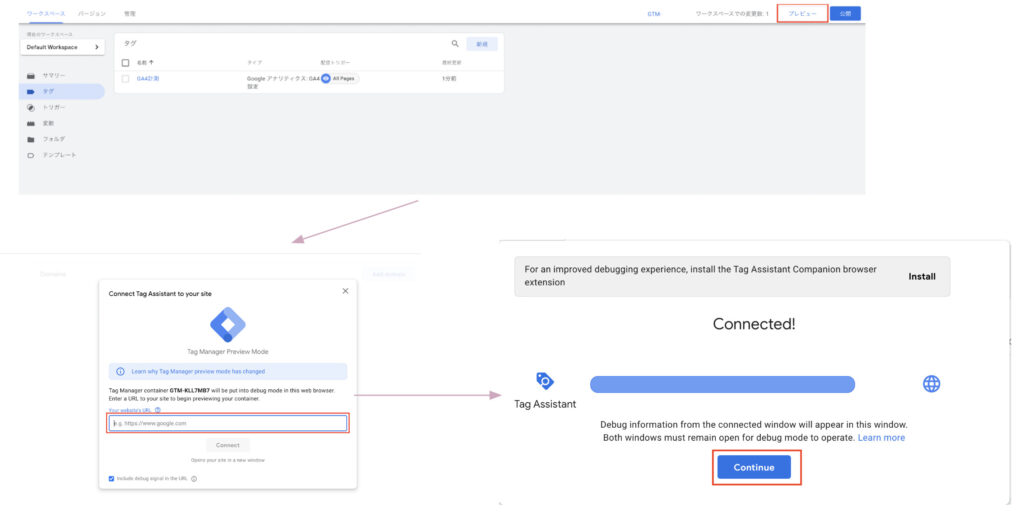Viewport: 1024px width, 519px height.
Task: Select 変数 in the sidebar
Action: [48, 123]
